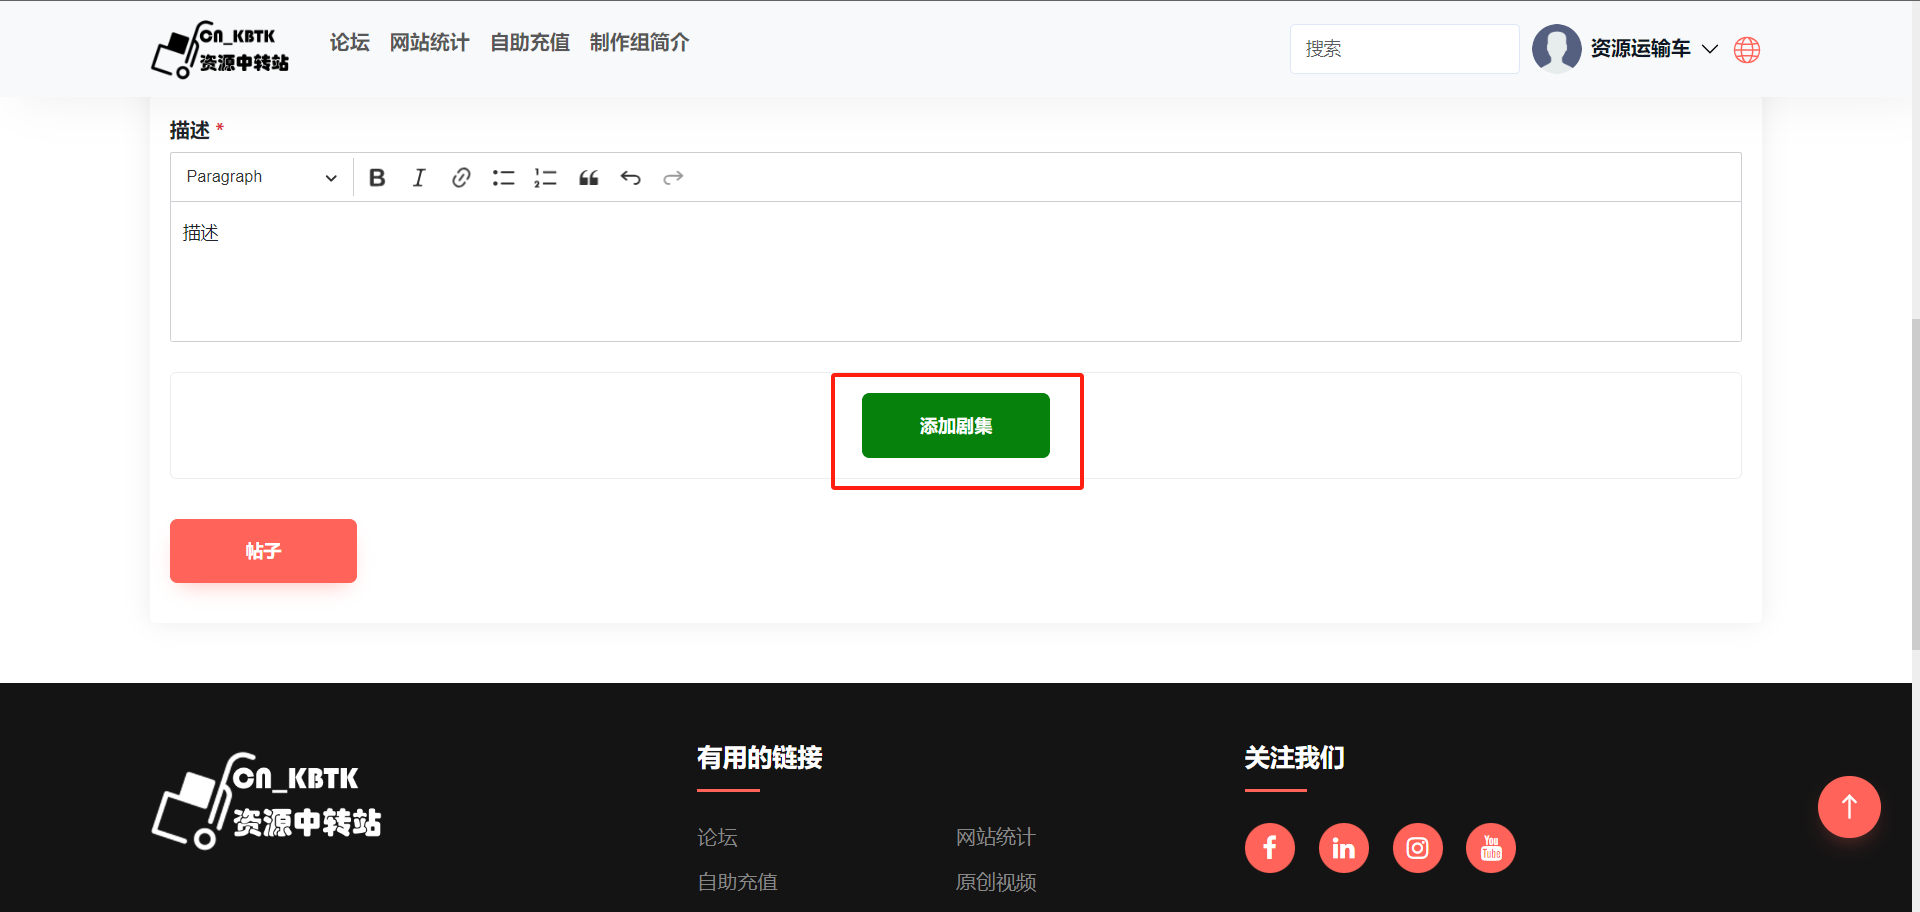
Task: Open the globe language selector
Action: point(1747,50)
